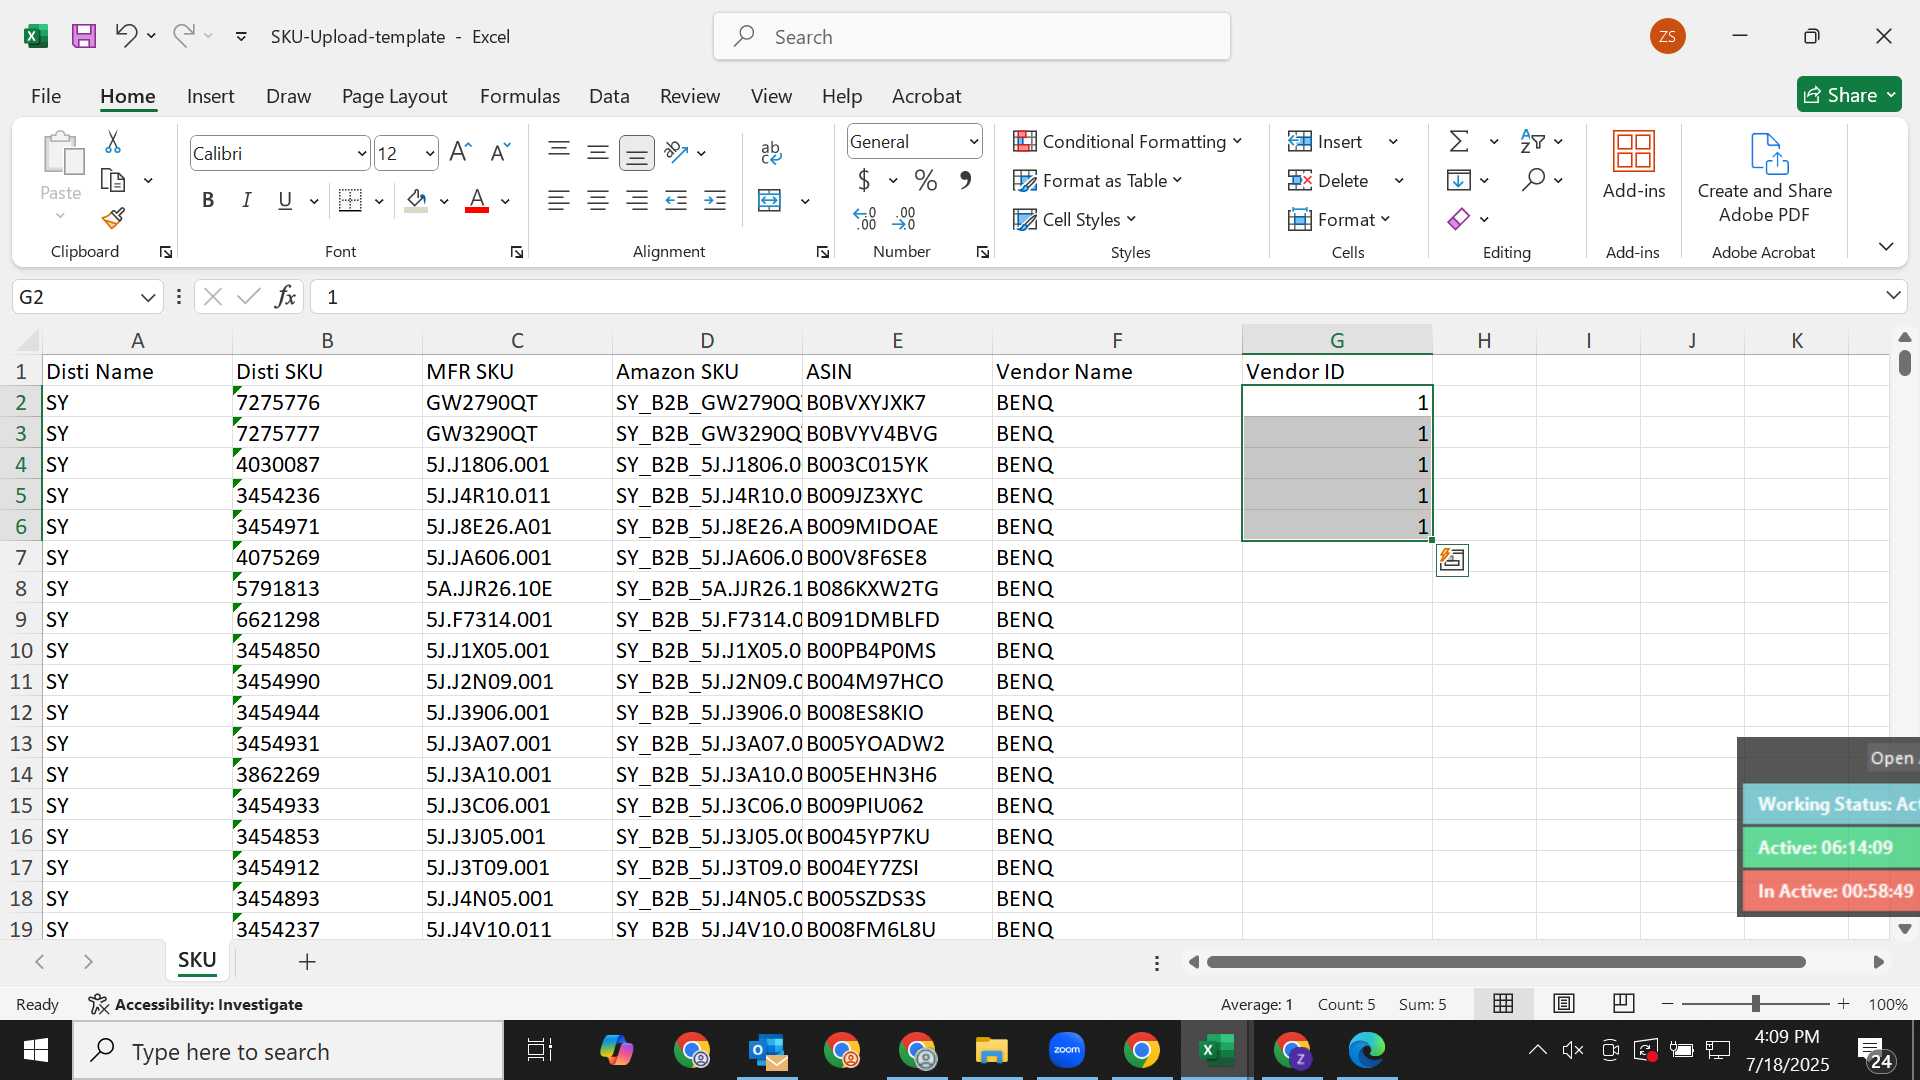This screenshot has width=1920, height=1080.
Task: Click the Merge & Center icon
Action: click(x=770, y=201)
